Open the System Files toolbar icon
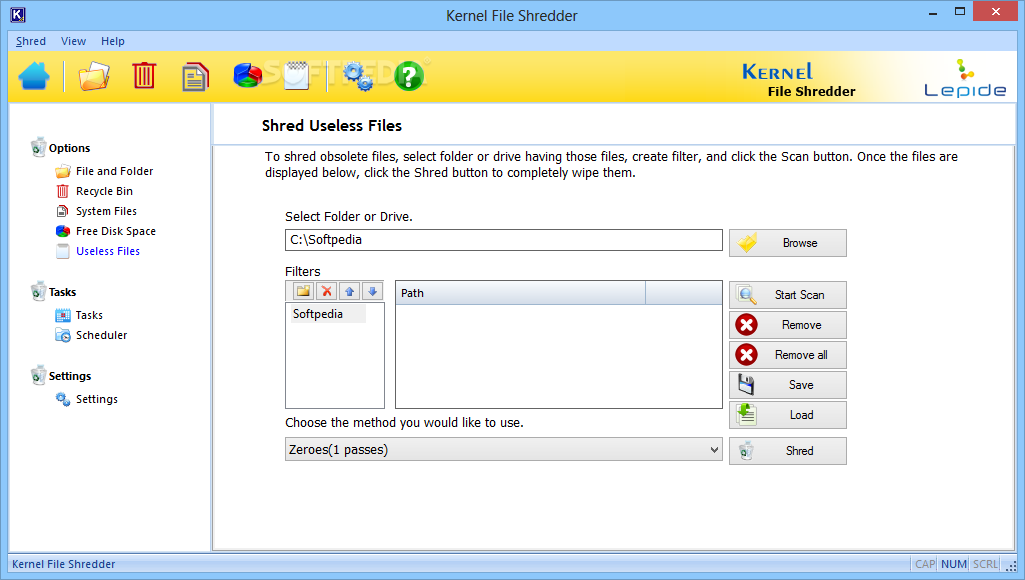The width and height of the screenshot is (1025, 580). click(x=195, y=77)
